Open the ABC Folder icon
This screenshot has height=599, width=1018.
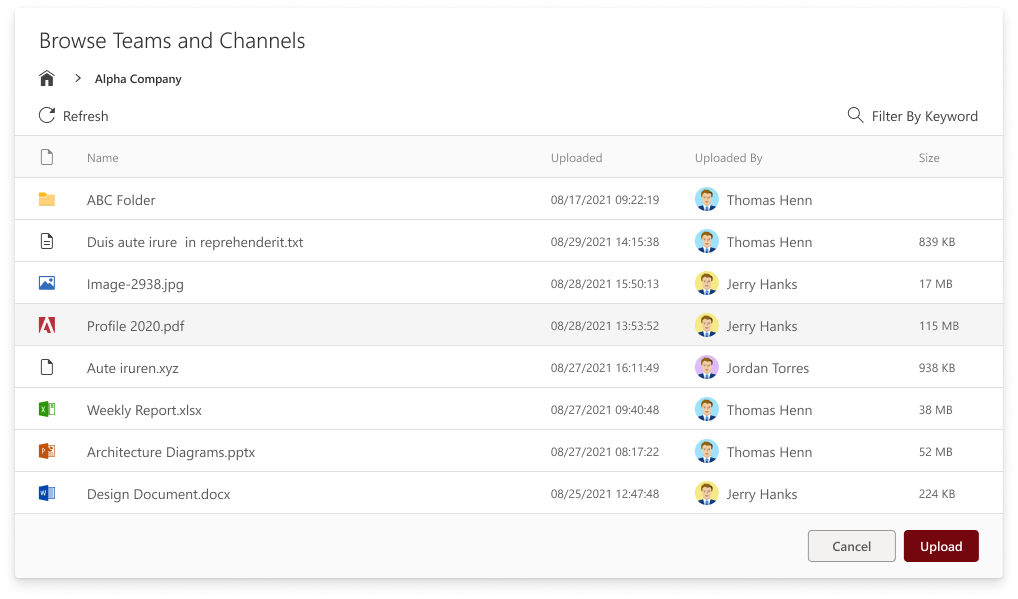tap(47, 199)
